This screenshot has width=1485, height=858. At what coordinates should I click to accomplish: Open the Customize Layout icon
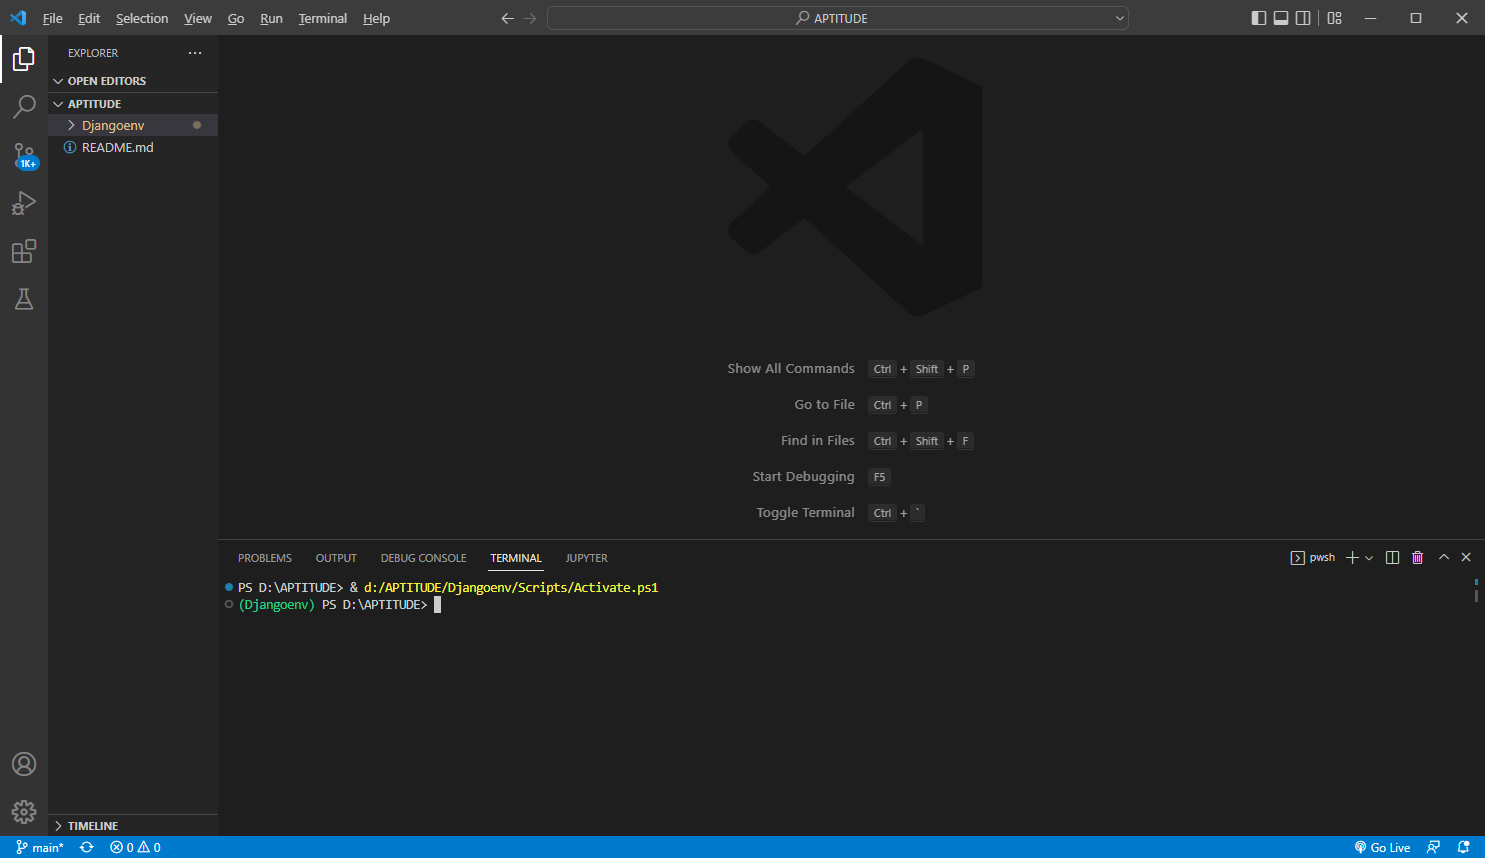(x=1335, y=18)
